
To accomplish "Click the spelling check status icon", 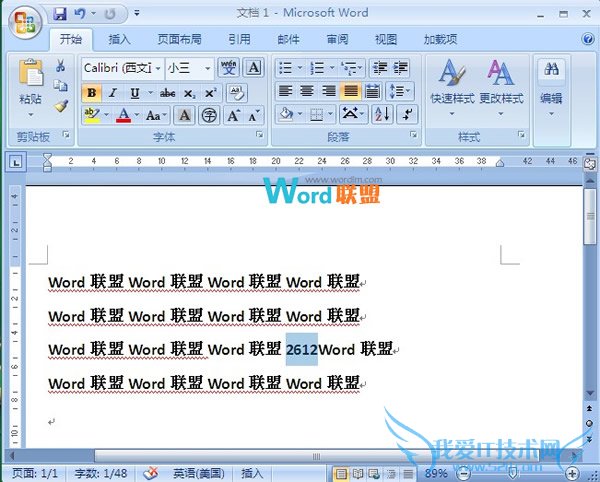I will (x=151, y=473).
